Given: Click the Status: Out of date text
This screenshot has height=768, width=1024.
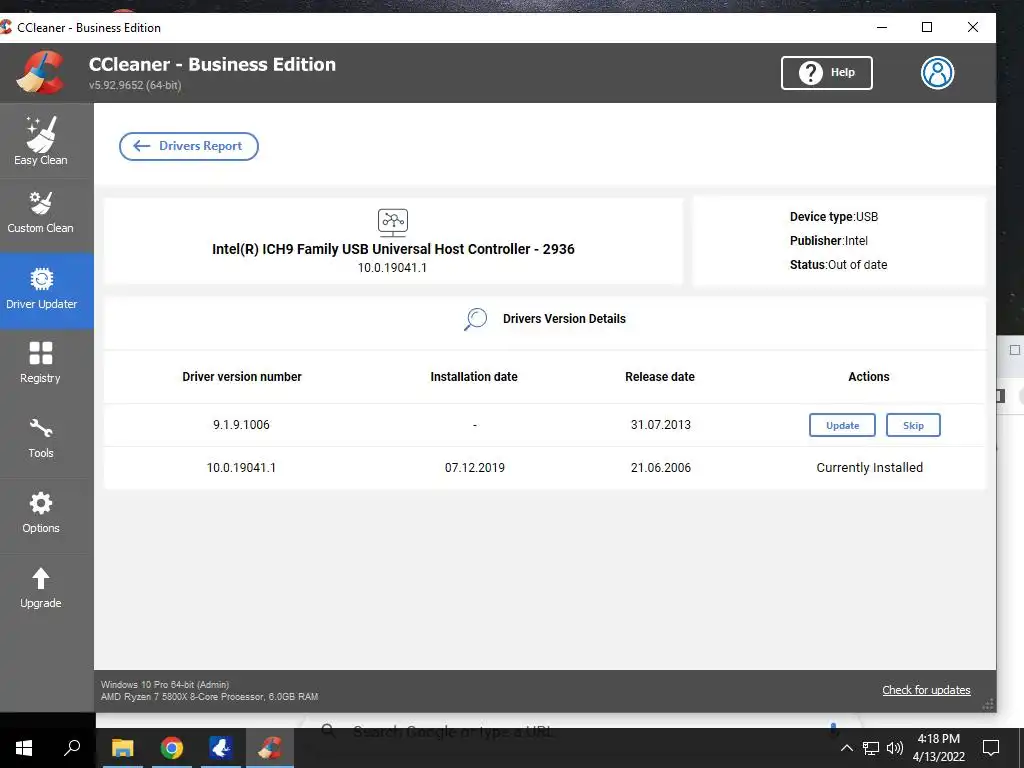Looking at the screenshot, I should coord(838,264).
